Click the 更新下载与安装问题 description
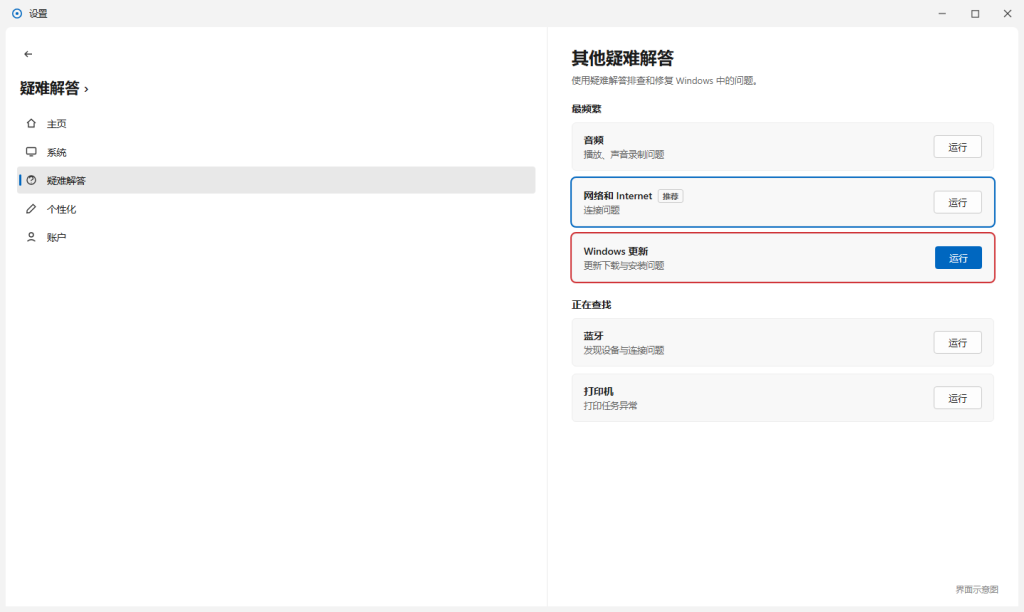The image size is (1024, 612). (x=624, y=266)
